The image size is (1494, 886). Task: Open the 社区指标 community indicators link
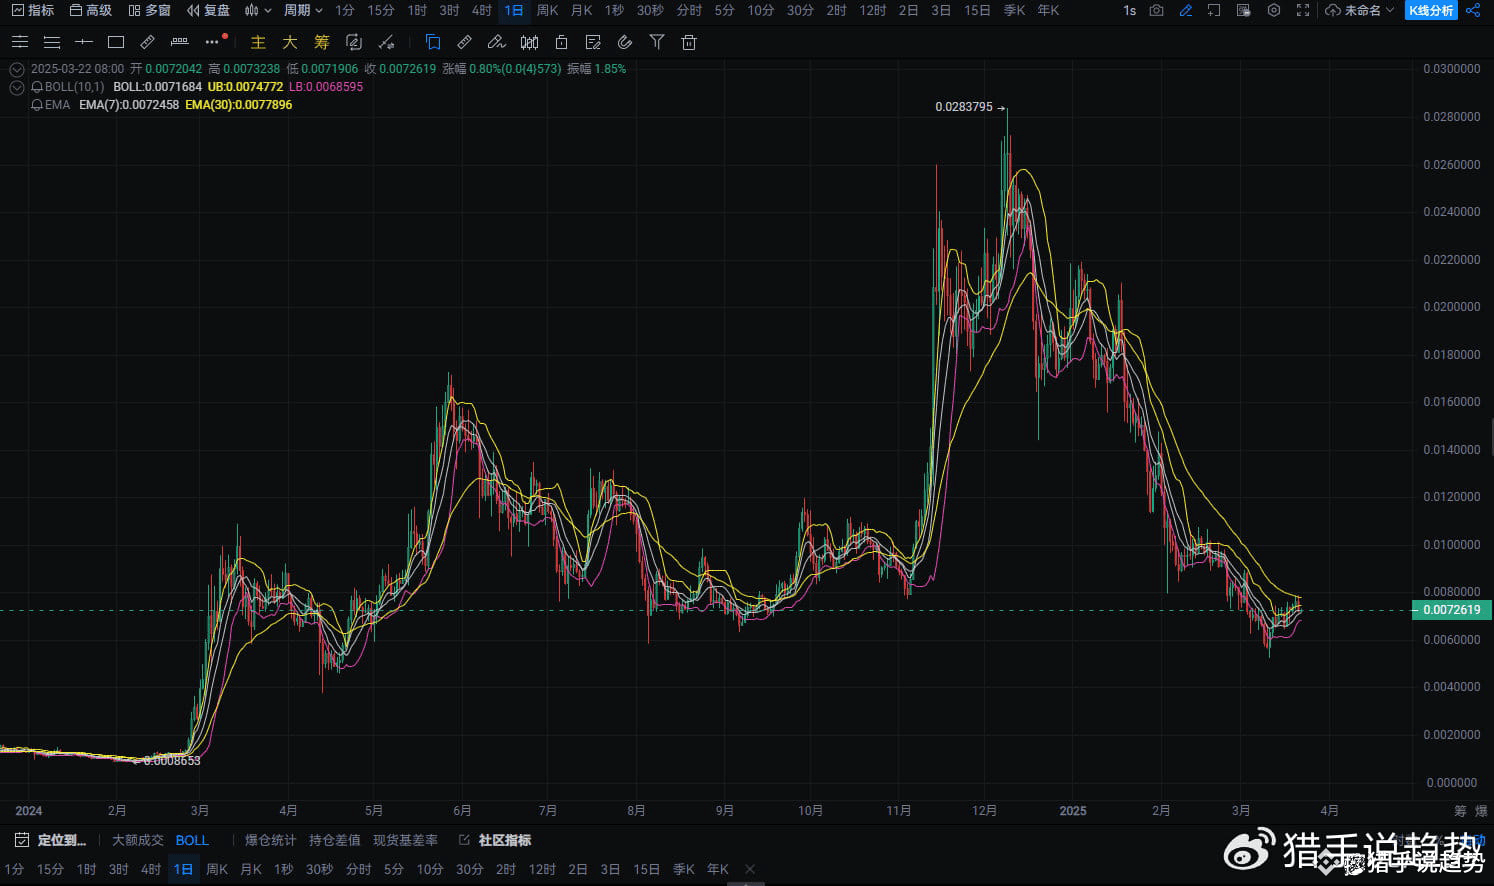495,840
